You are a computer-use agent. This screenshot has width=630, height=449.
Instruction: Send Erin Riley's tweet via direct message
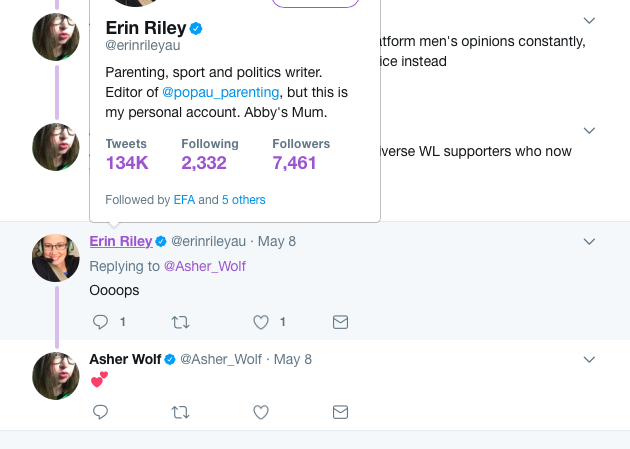[x=340, y=322]
